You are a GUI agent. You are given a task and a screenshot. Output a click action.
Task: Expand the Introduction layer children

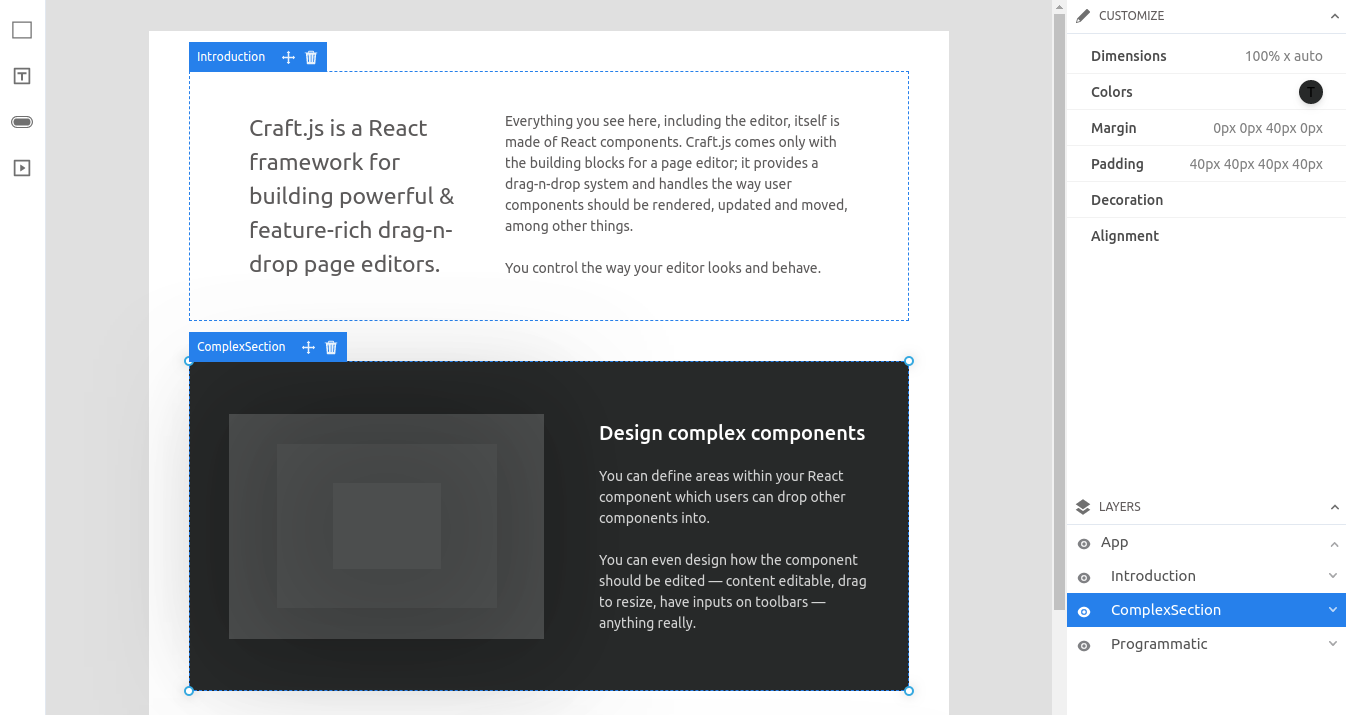1332,576
